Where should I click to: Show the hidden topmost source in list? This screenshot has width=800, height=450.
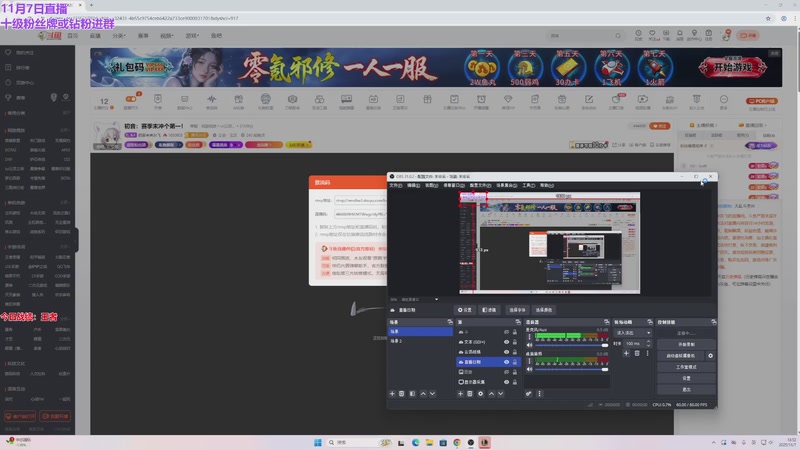coord(506,332)
